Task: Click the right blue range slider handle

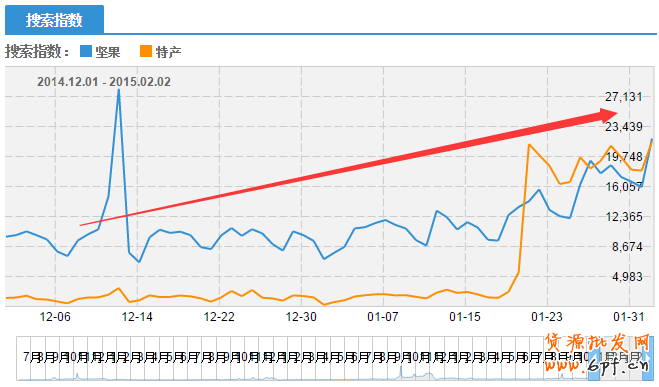Action: click(x=649, y=358)
